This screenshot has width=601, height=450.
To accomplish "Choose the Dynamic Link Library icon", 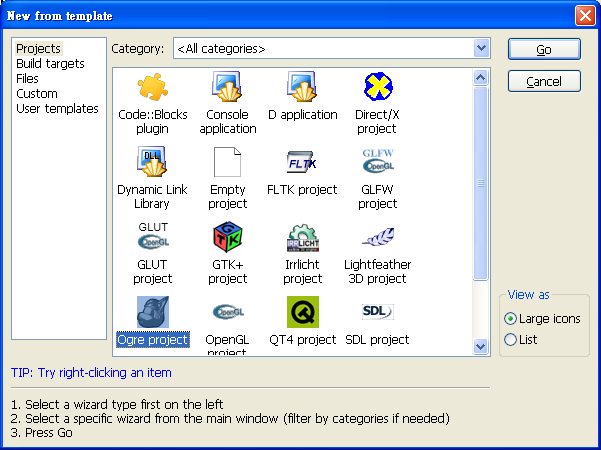I will pyautogui.click(x=153, y=161).
